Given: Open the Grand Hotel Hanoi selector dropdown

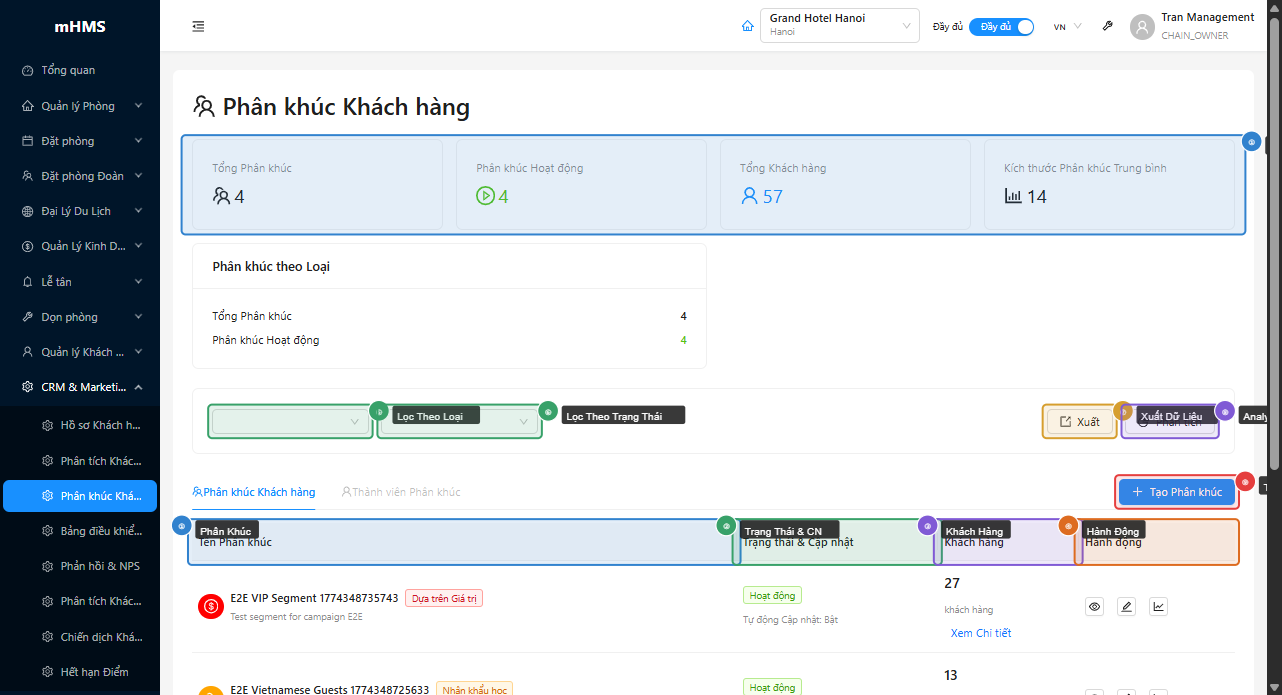Looking at the screenshot, I should point(839,26).
